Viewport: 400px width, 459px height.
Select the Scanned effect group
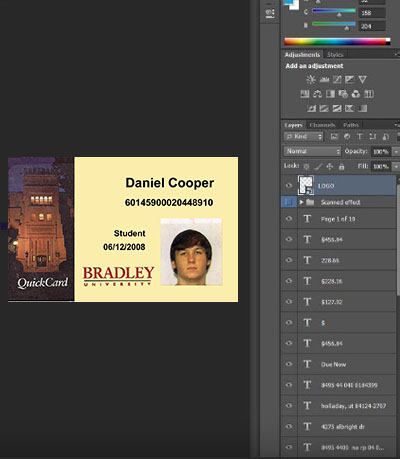click(x=340, y=202)
